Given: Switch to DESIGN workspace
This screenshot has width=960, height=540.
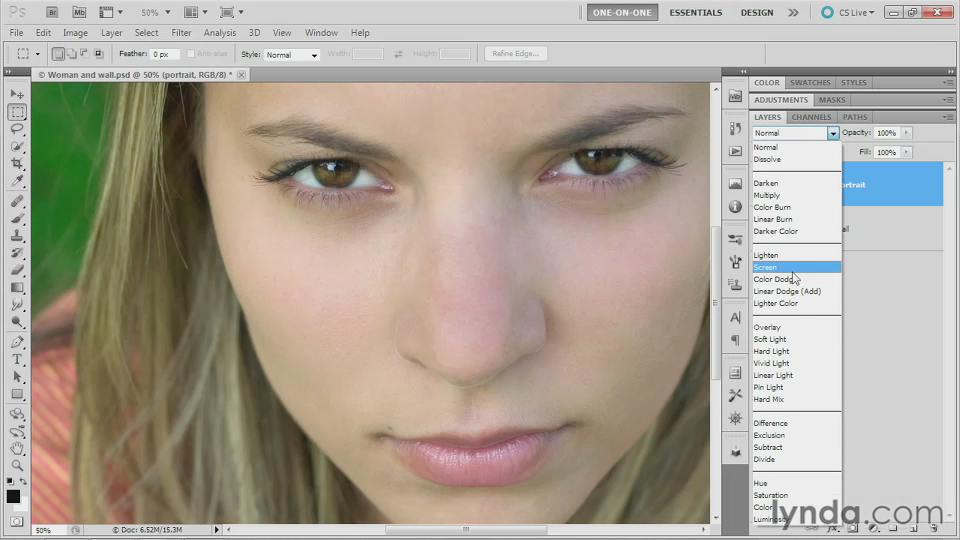Looking at the screenshot, I should 757,12.
